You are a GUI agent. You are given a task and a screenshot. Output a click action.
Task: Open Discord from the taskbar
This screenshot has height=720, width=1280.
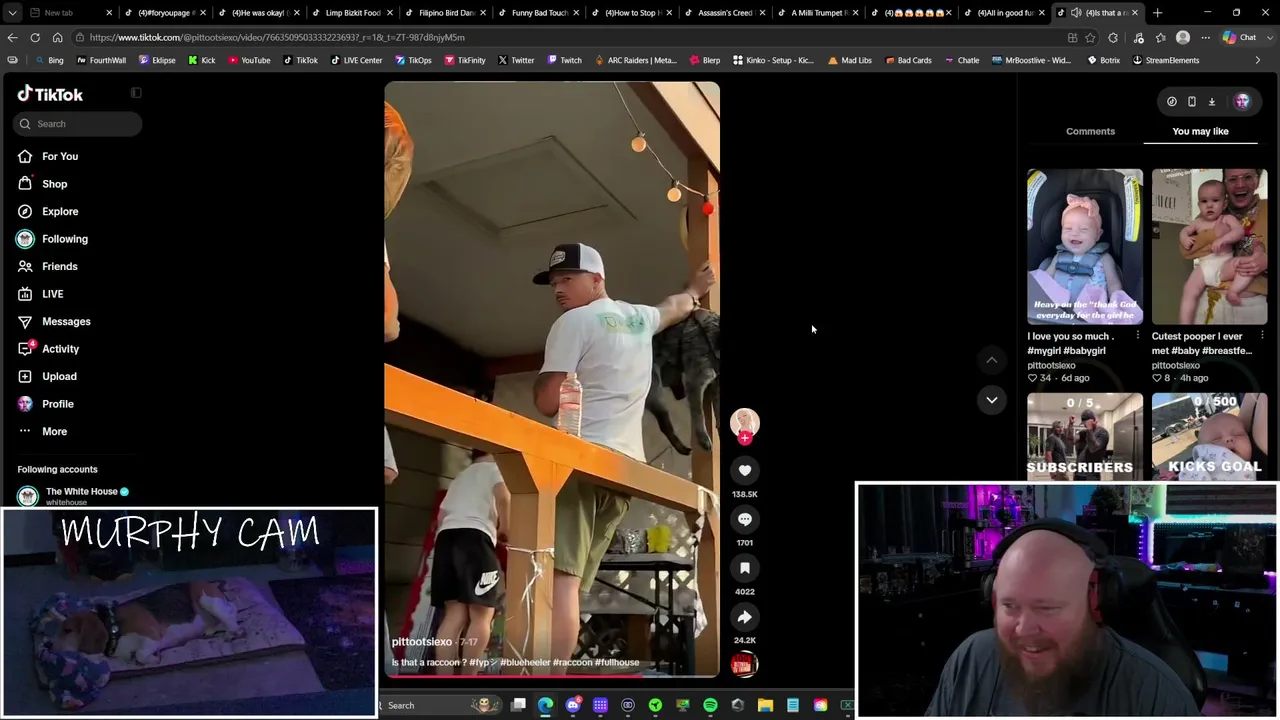pos(573,705)
